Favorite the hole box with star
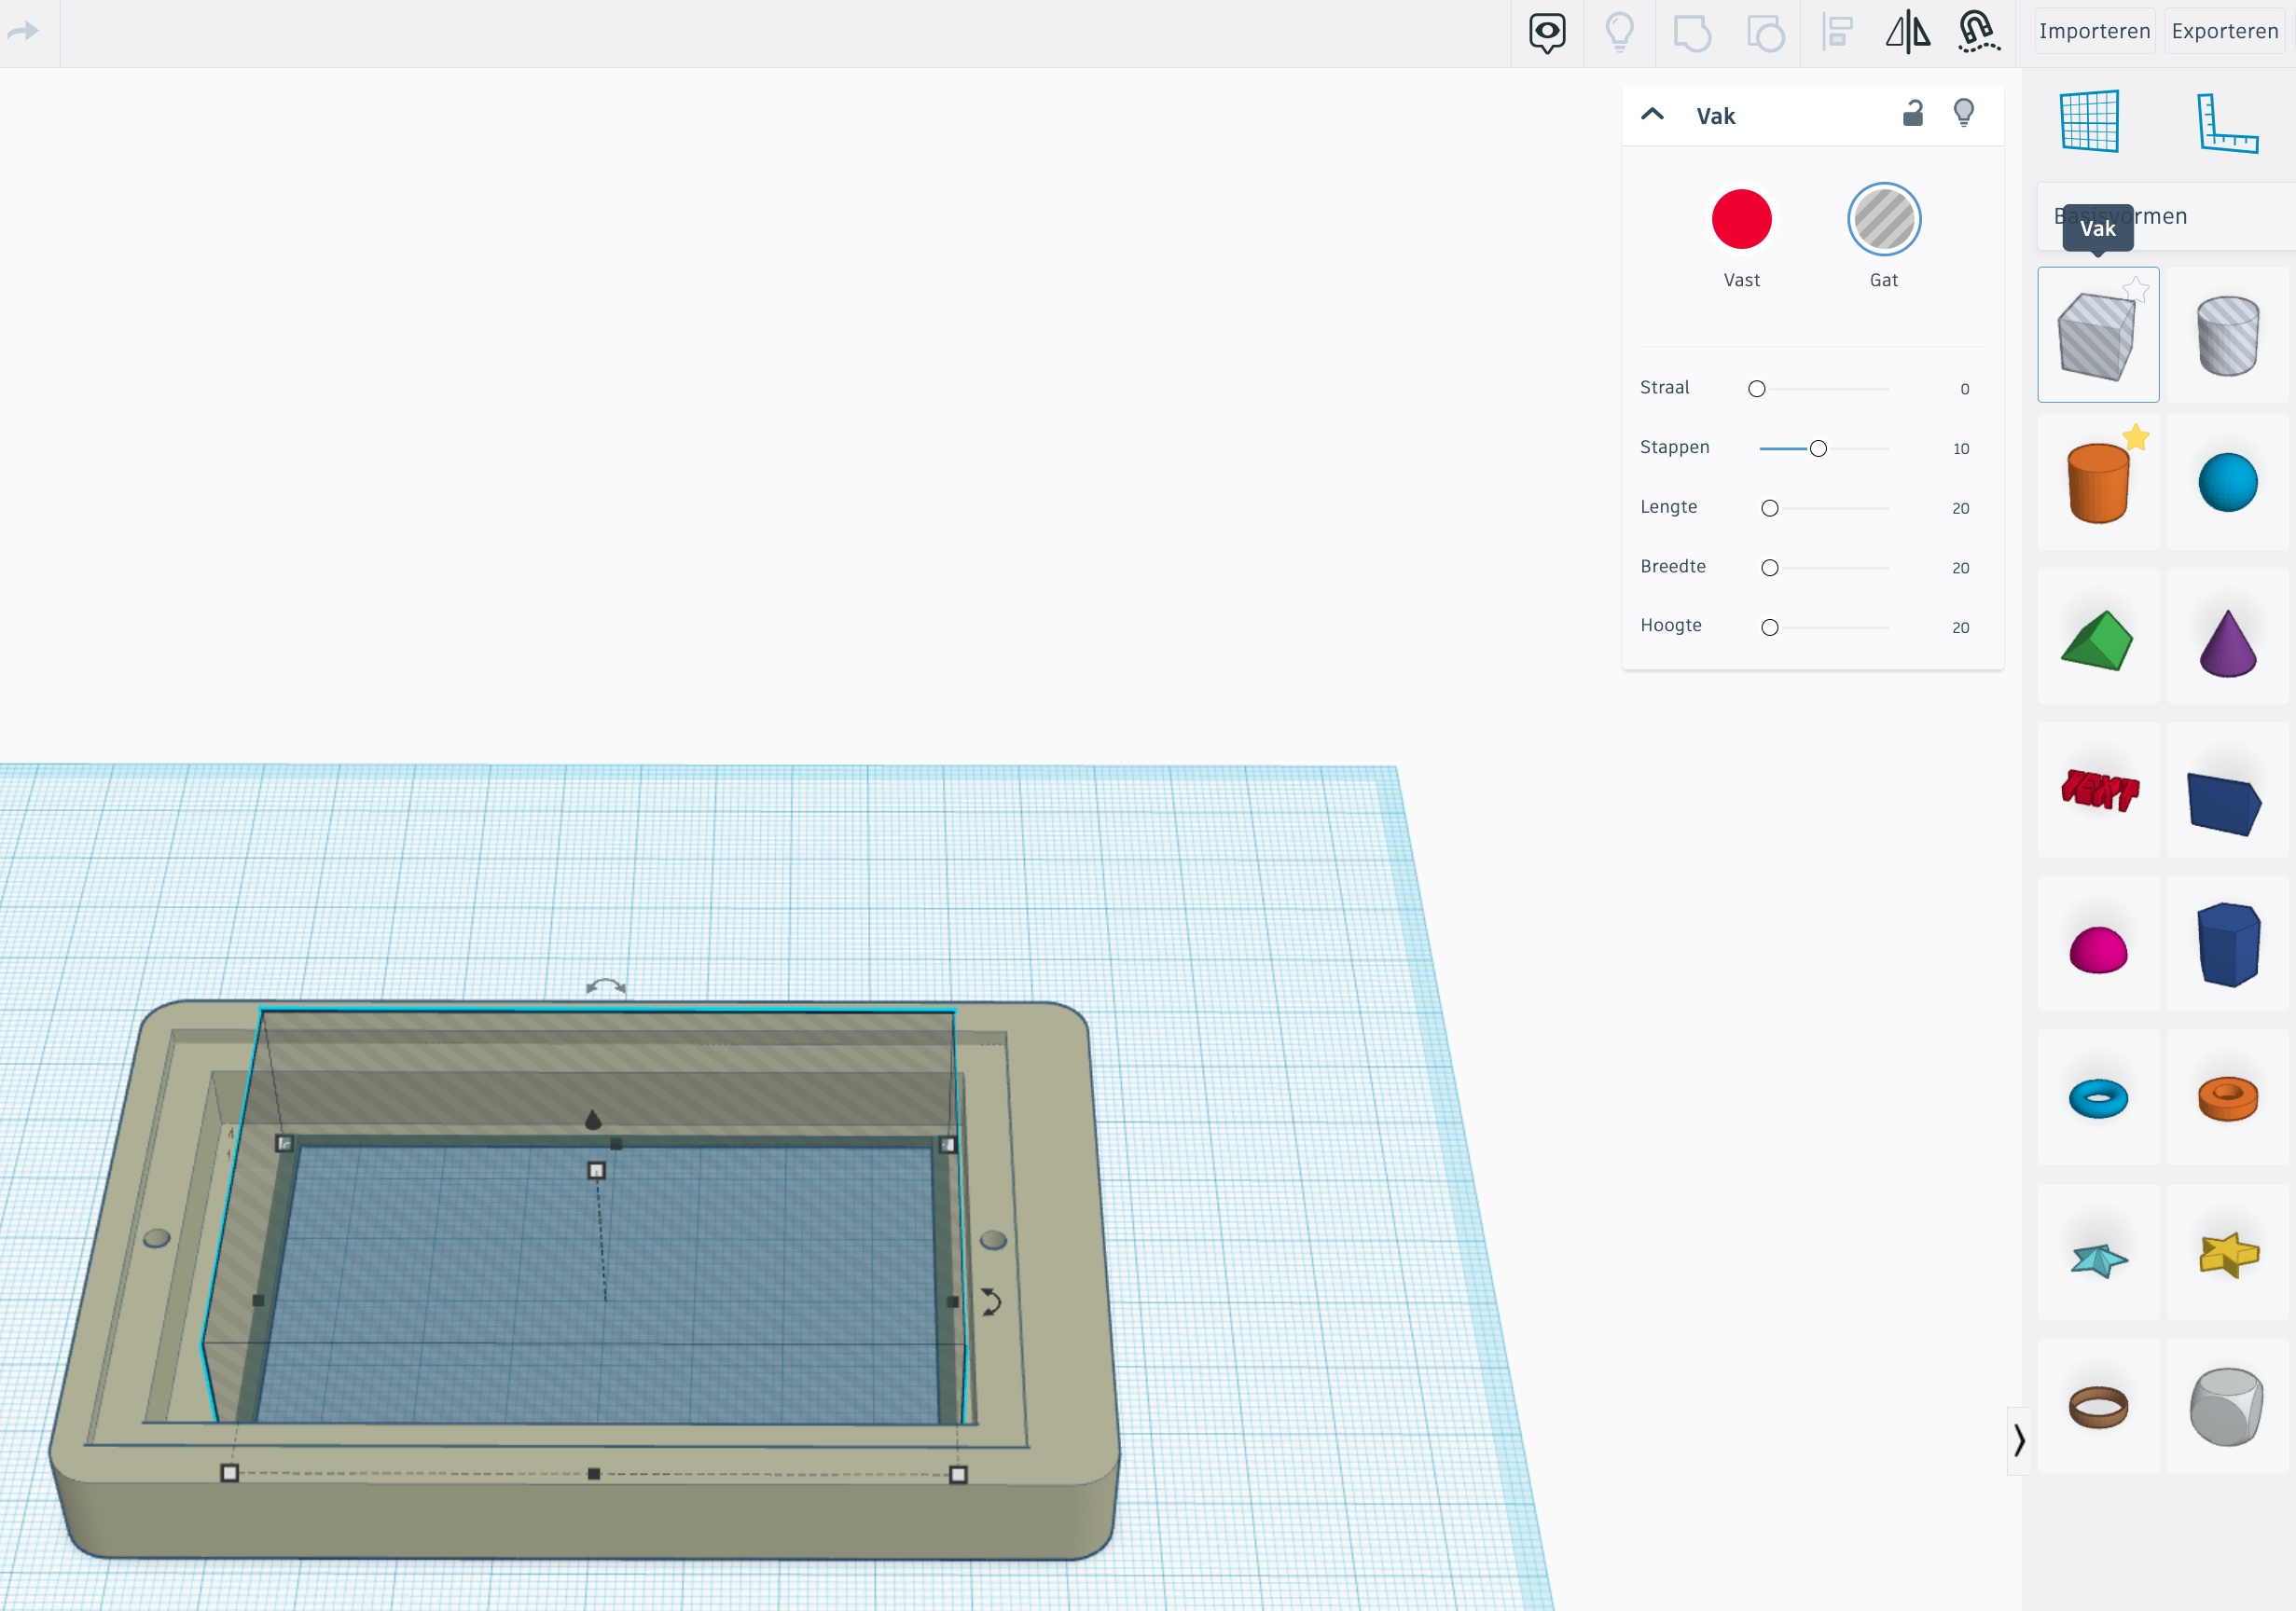 2135,289
